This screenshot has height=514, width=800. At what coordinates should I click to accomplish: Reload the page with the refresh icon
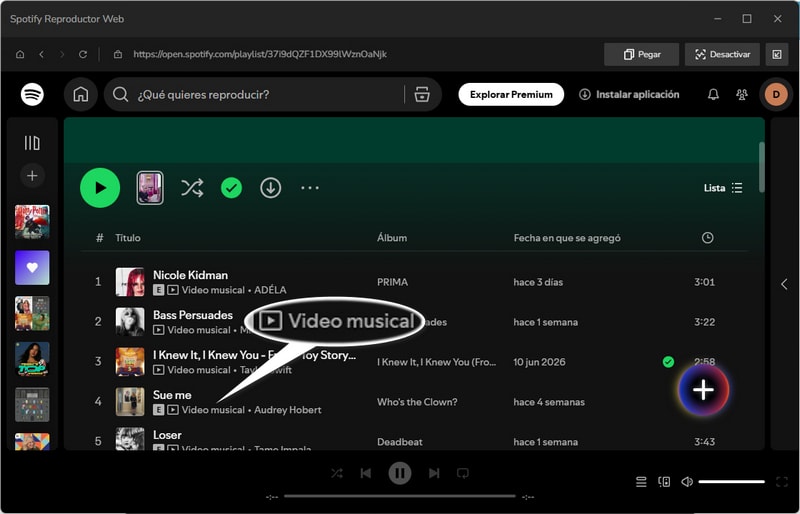point(83,54)
